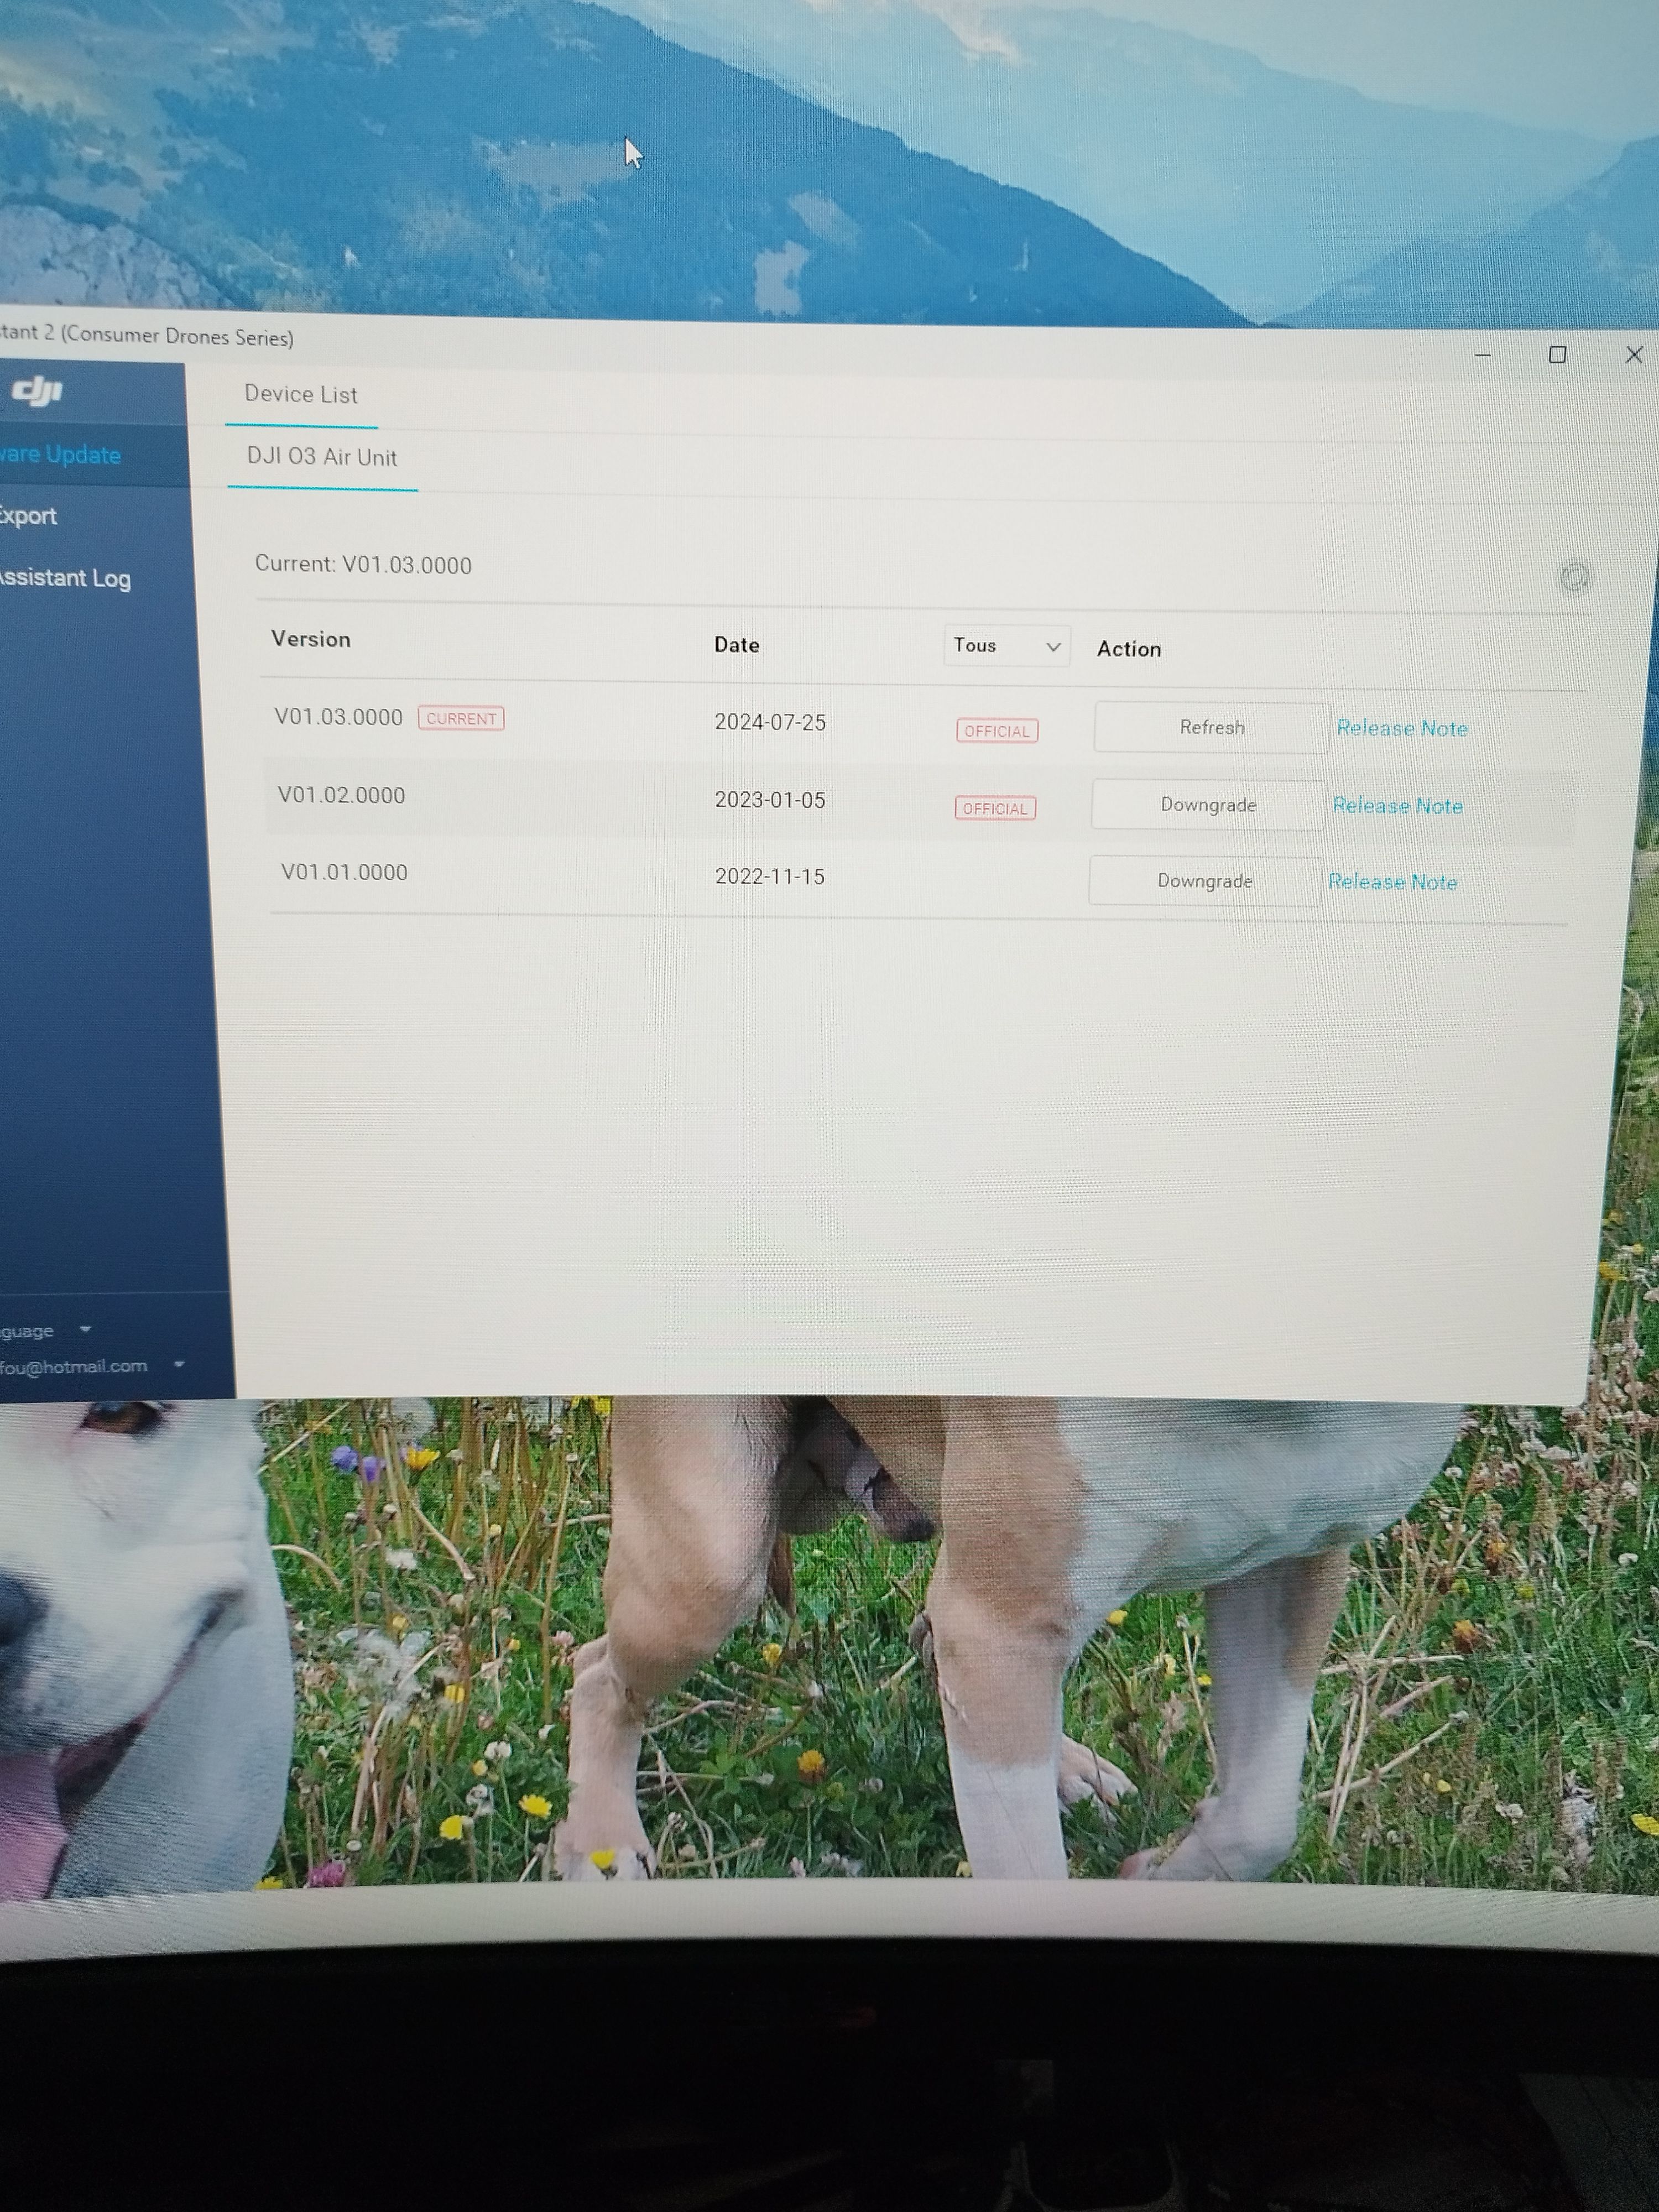
Task: Click the V01.02.0000 version row
Action: [342, 796]
